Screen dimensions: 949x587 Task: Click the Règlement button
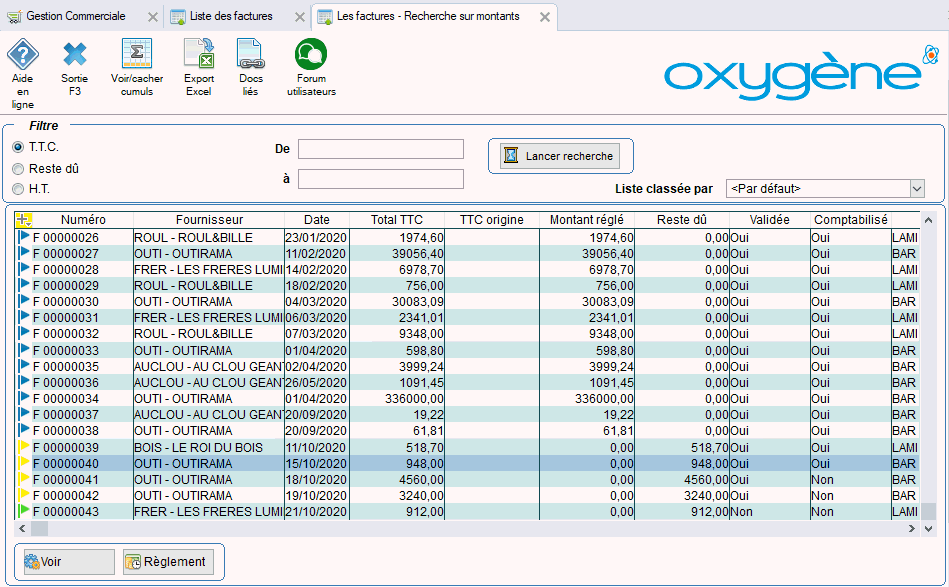point(167,562)
